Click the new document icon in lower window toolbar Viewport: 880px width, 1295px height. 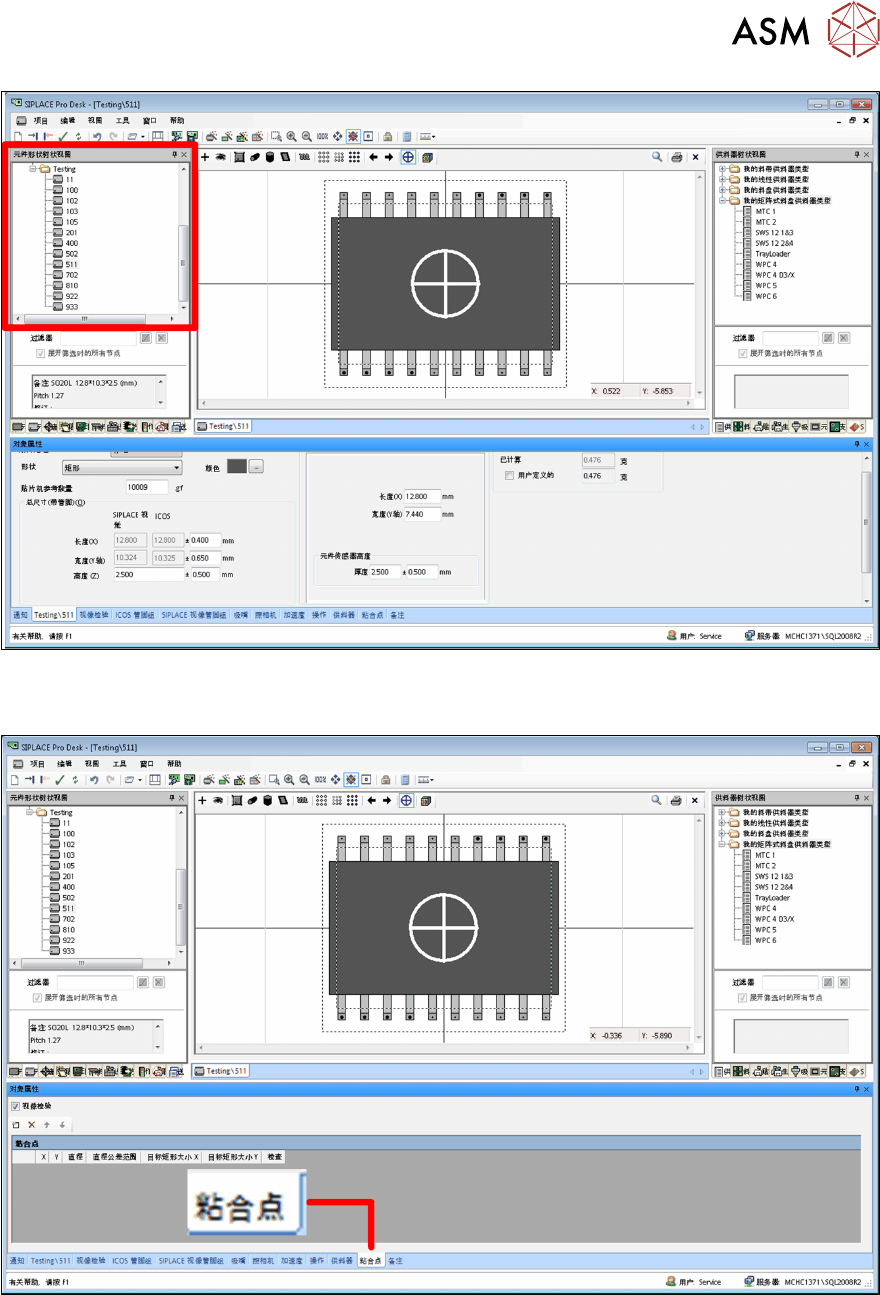coord(17,778)
